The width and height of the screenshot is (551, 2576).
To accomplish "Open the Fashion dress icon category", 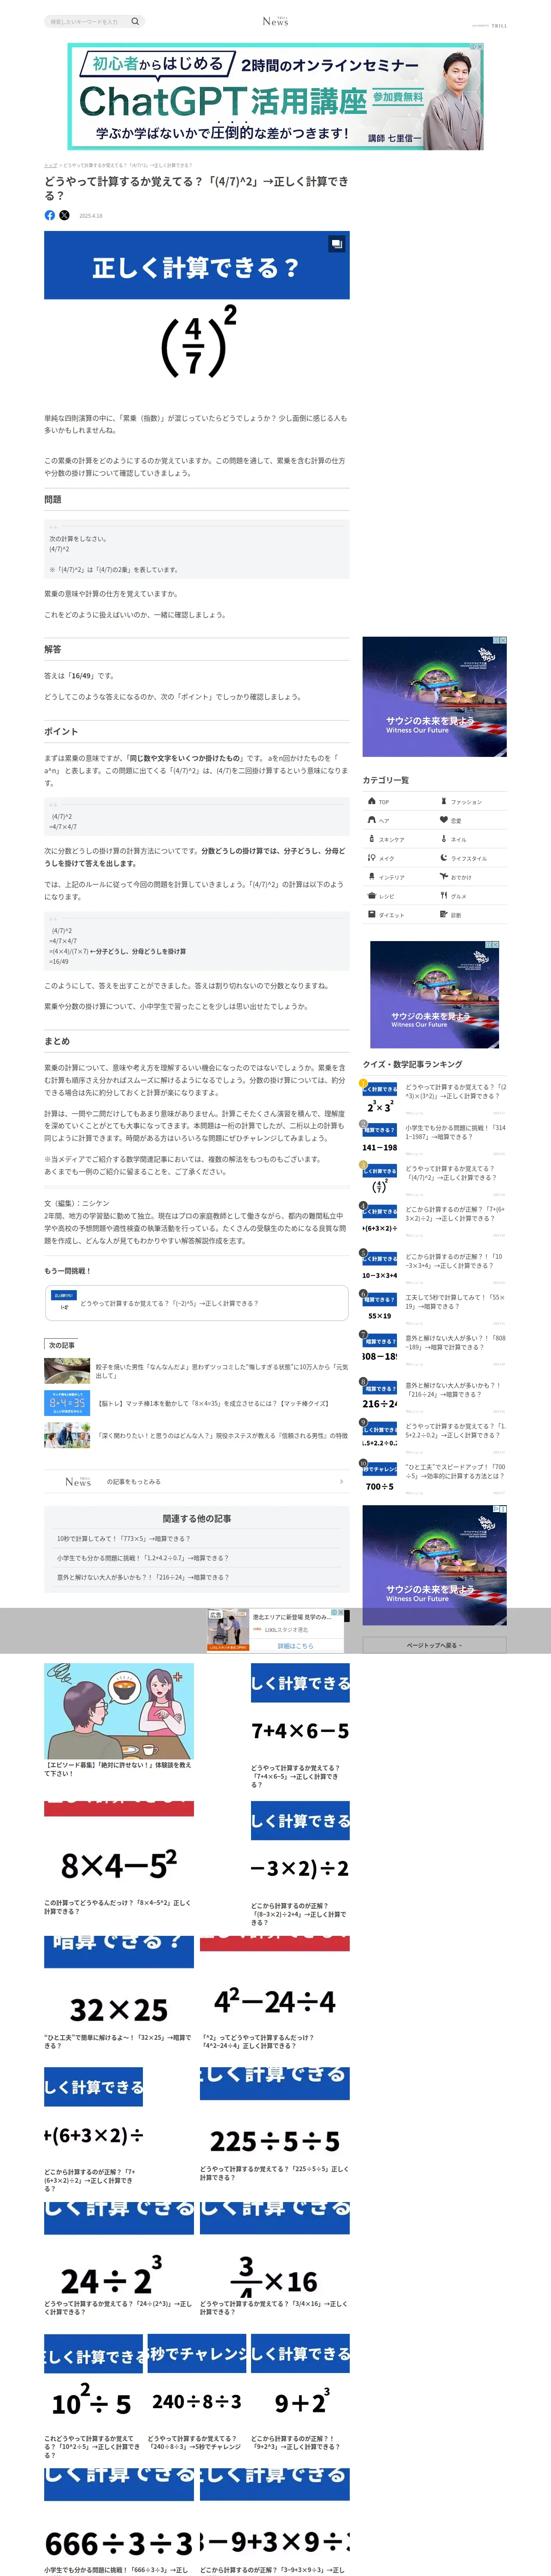I will point(444,801).
